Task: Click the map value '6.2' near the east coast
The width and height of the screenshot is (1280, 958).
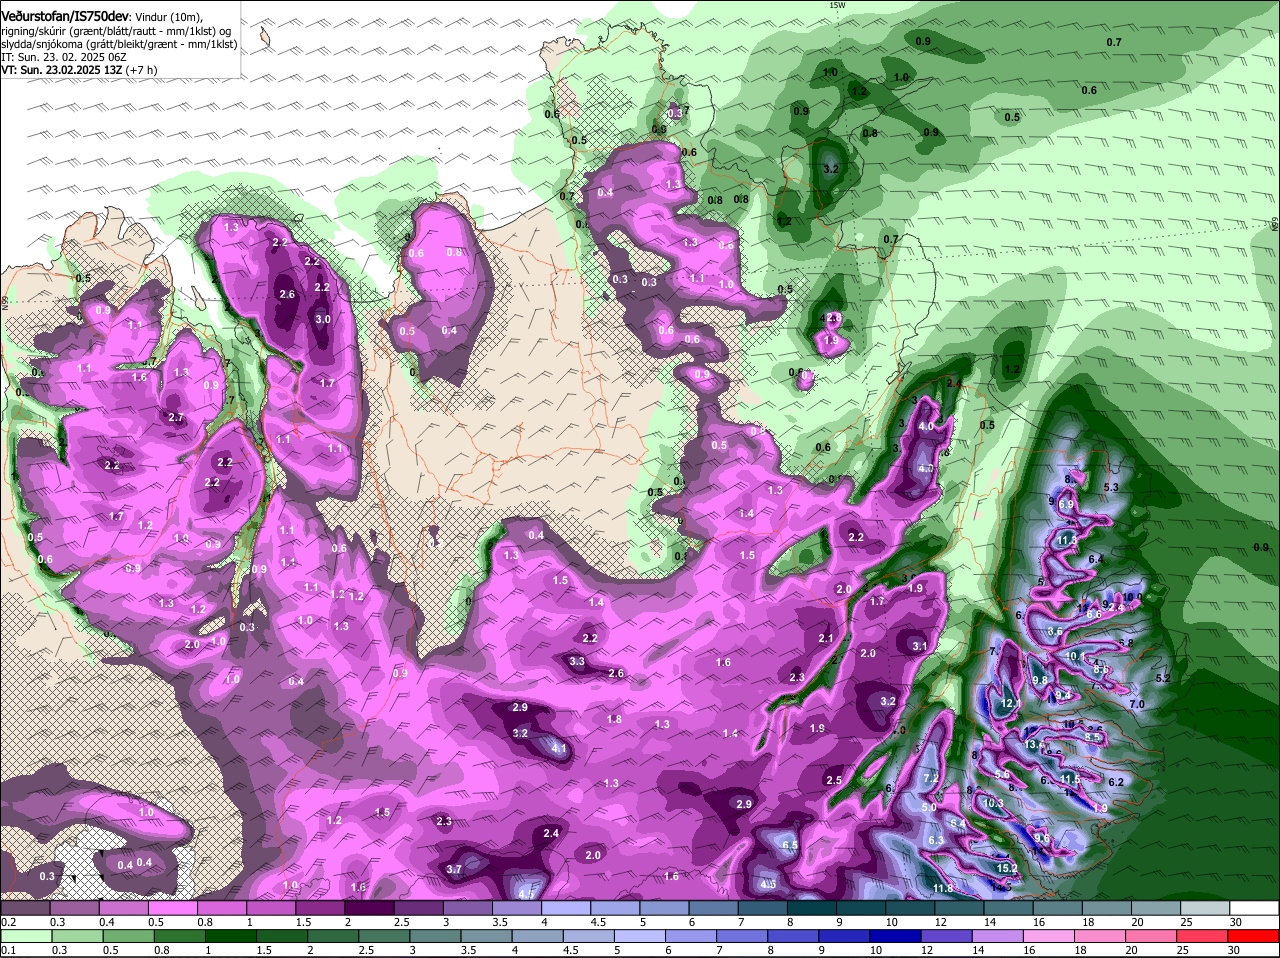Action: tap(1117, 782)
